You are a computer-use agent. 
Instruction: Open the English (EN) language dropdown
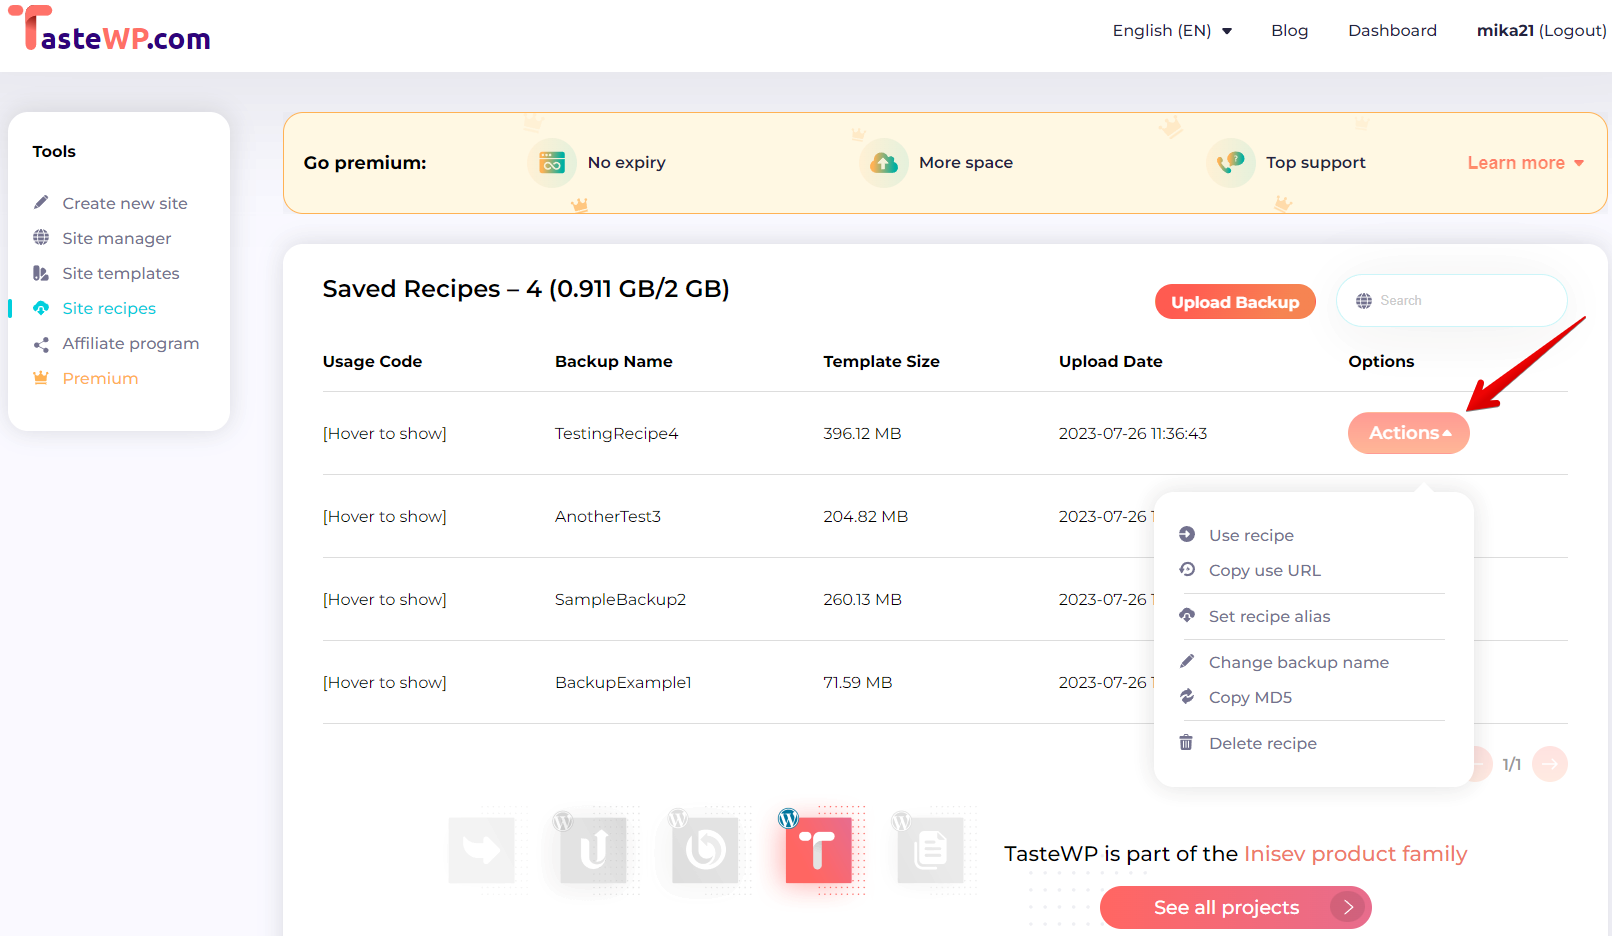point(1172,30)
